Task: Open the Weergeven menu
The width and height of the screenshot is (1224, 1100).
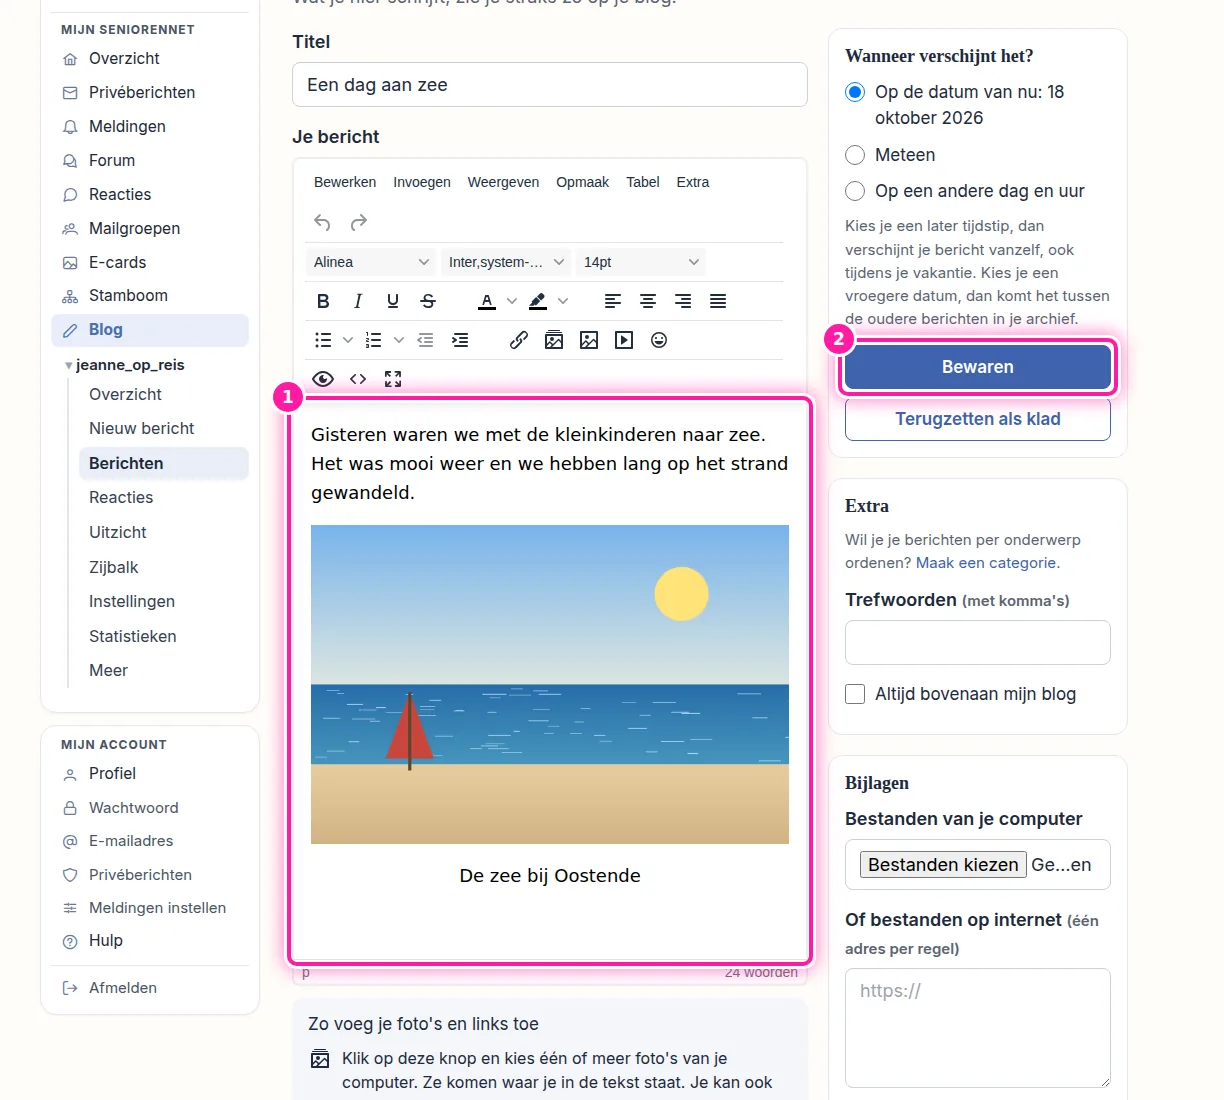Action: pos(503,182)
